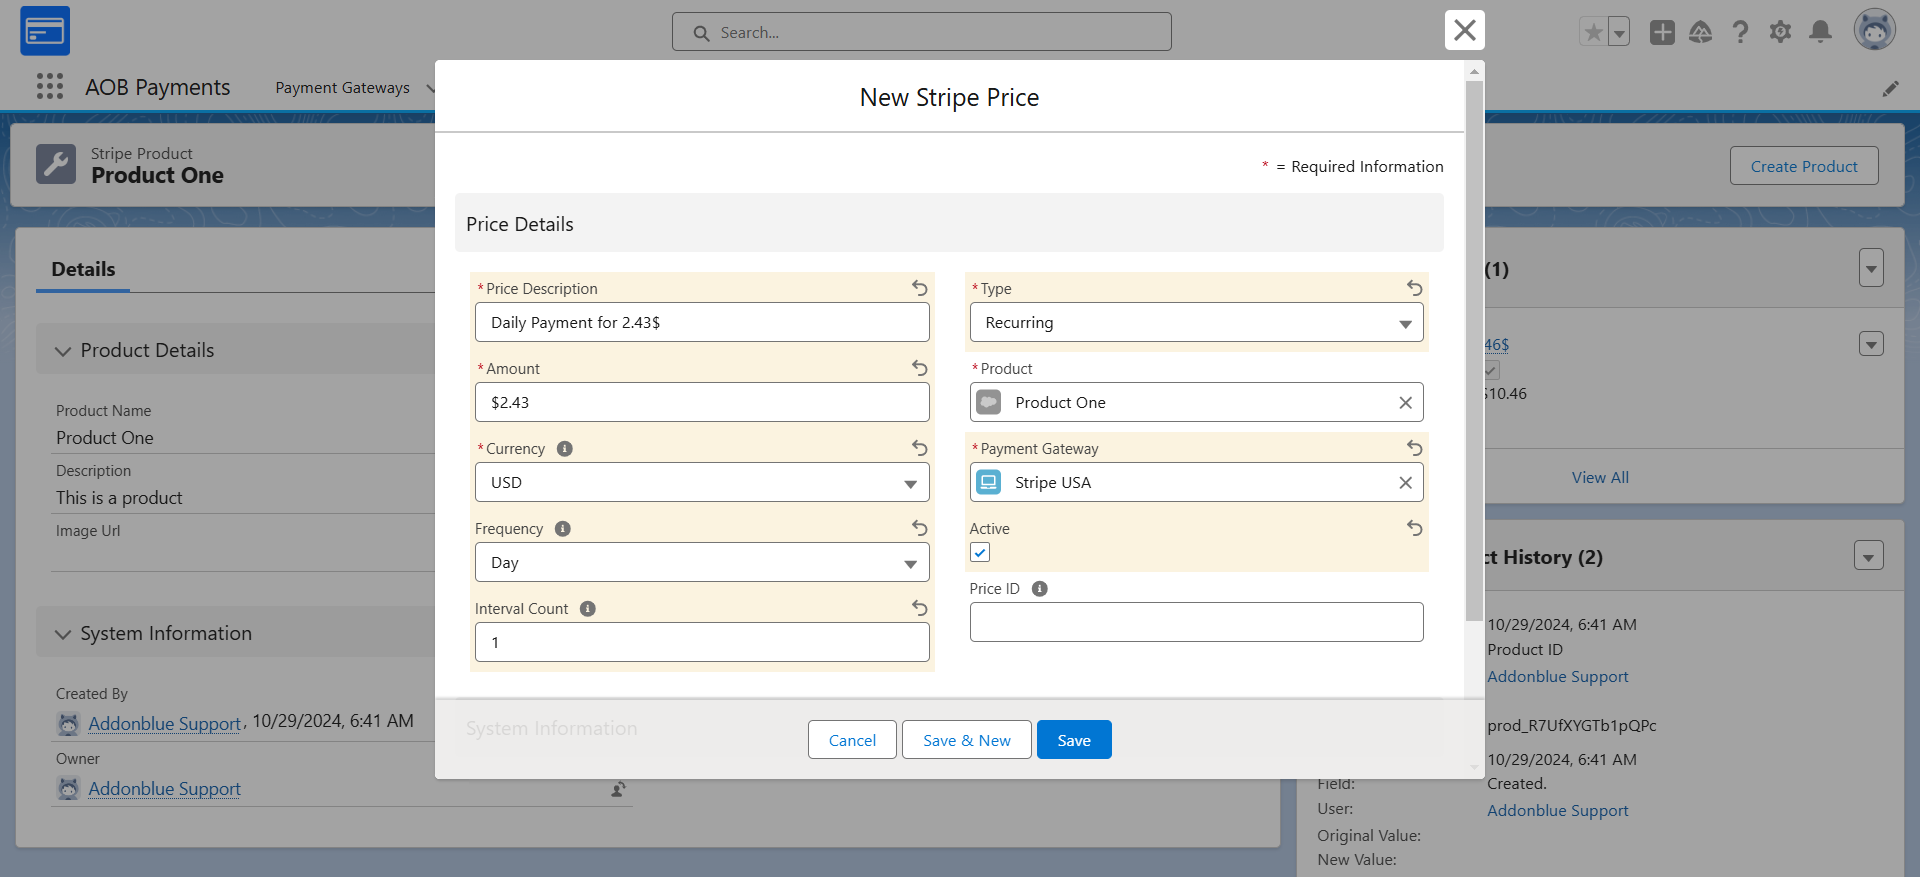Undo changes to the Type field
The width and height of the screenshot is (1920, 877).
[1414, 288]
